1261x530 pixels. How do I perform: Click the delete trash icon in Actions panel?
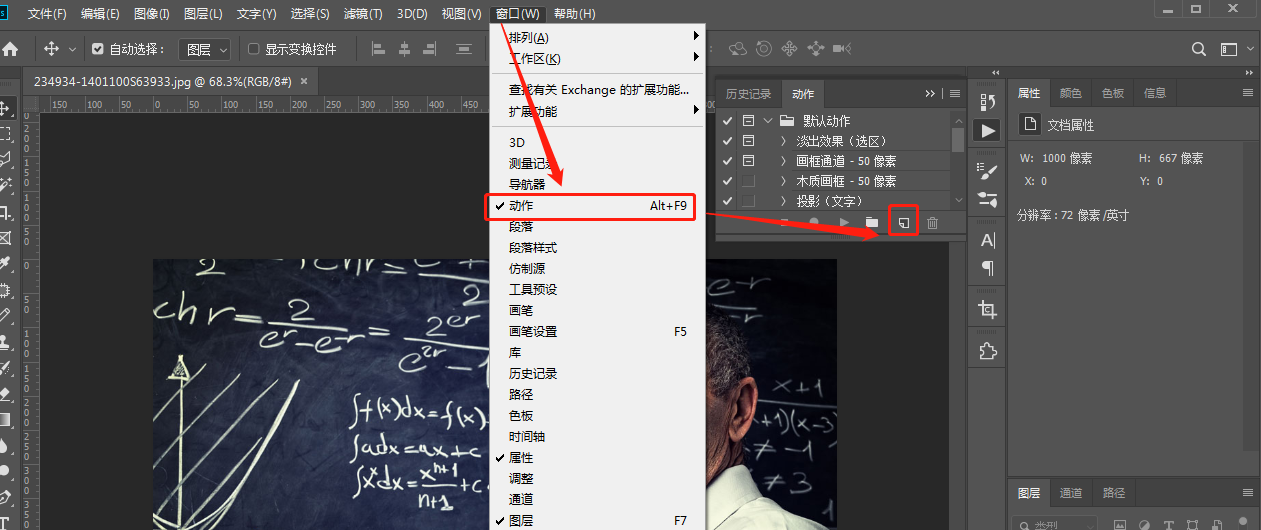pyautogui.click(x=932, y=222)
